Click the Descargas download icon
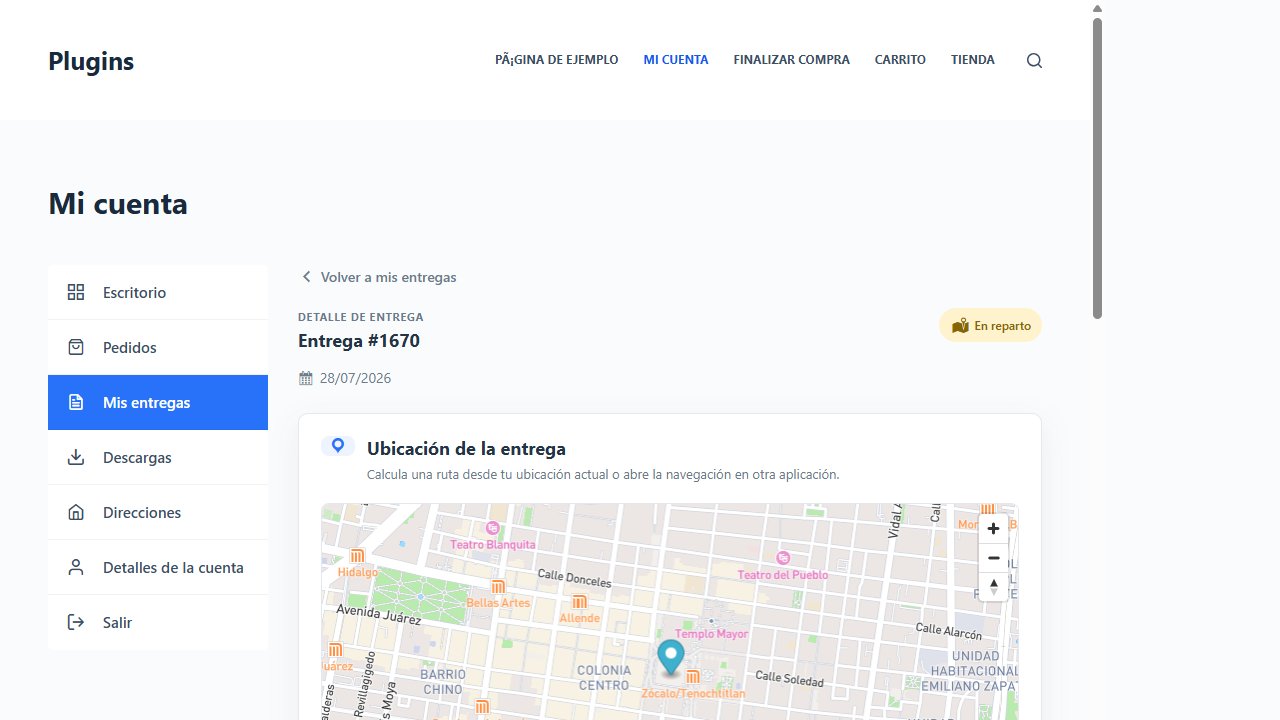Screen dimensions: 1280x720 click(76, 457)
